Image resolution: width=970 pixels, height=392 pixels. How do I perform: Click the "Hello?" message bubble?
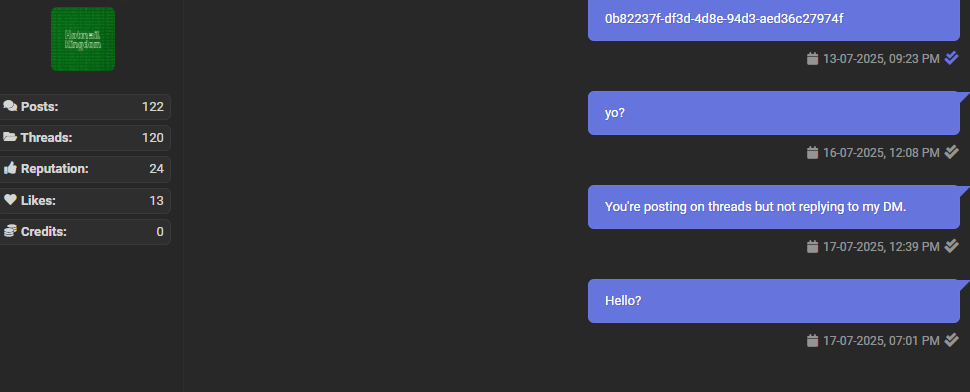click(x=773, y=301)
